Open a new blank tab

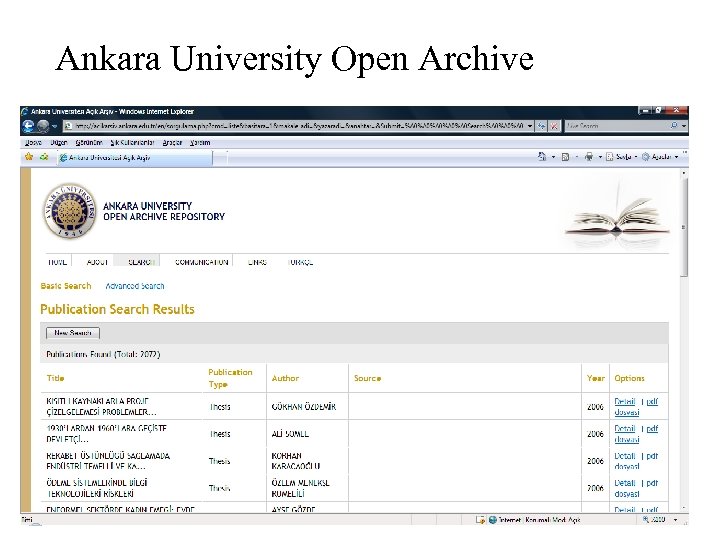pyautogui.click(x=220, y=158)
